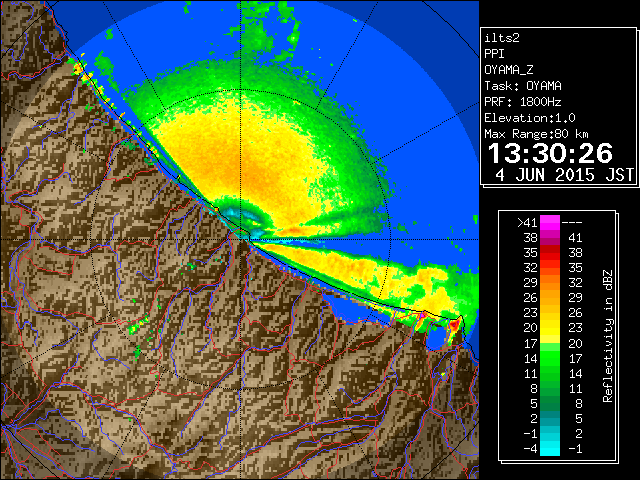Select the dark red 35 to 38 dBZ band
This screenshot has width=640, height=480.
[550, 253]
